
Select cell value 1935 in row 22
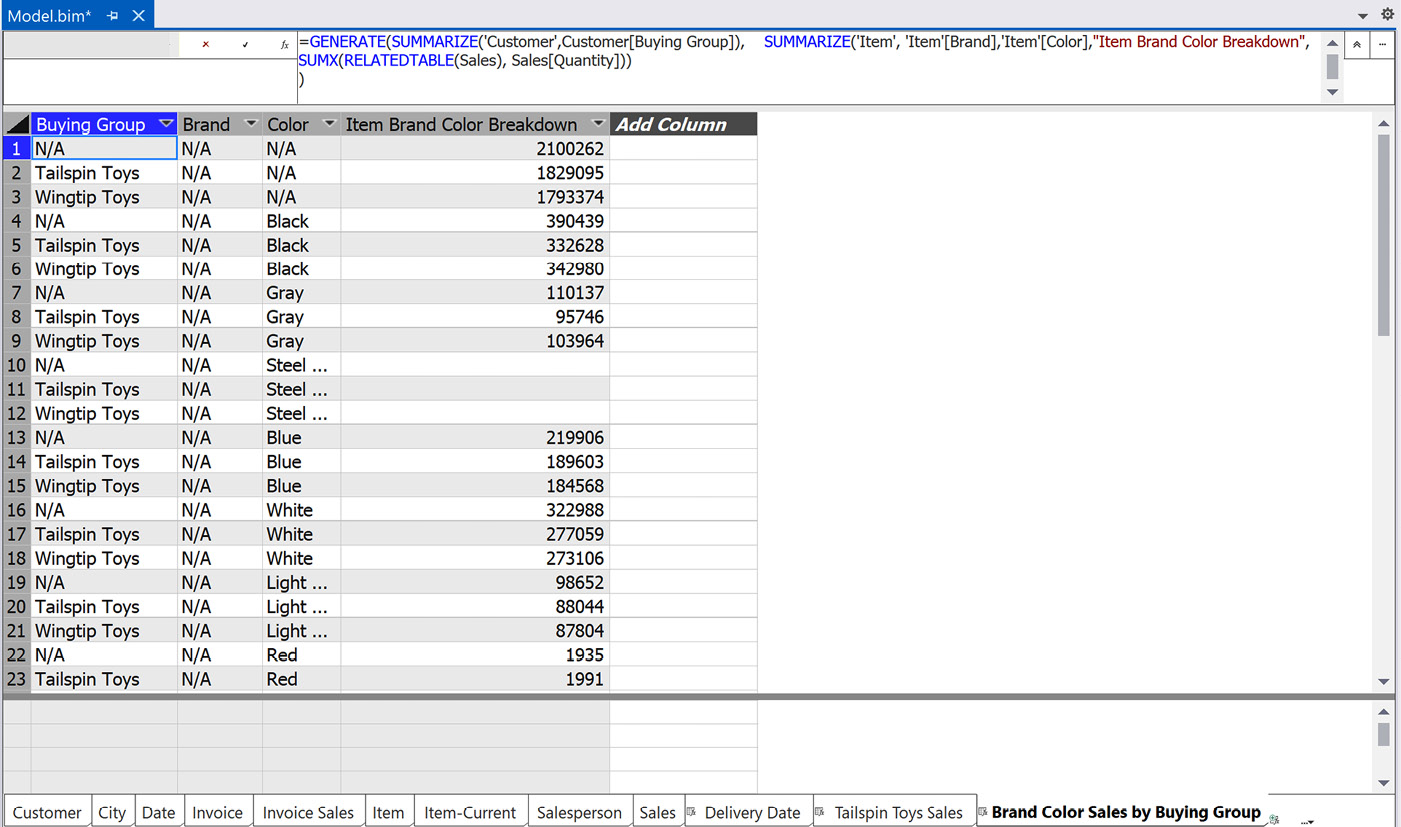point(475,655)
